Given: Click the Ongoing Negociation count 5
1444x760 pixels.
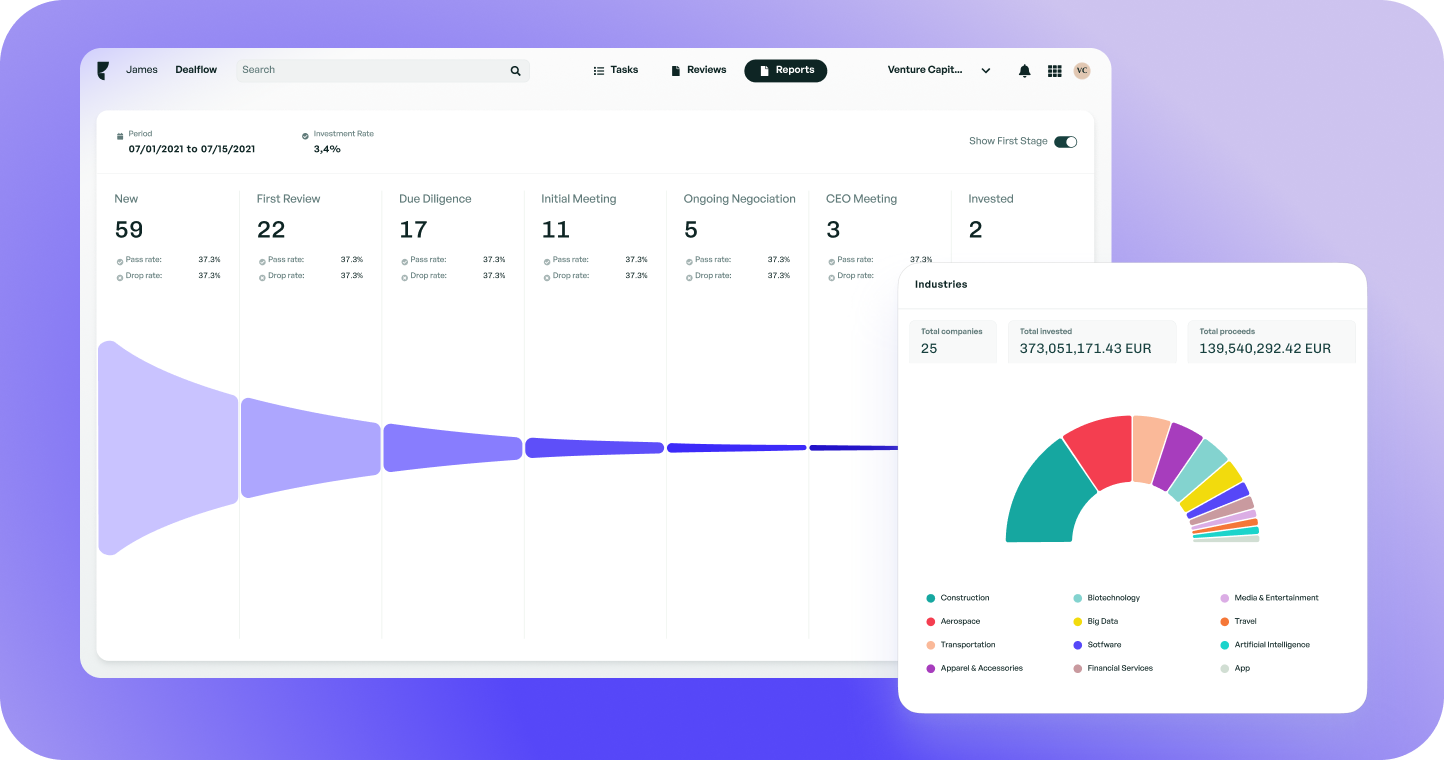Looking at the screenshot, I should pos(691,230).
